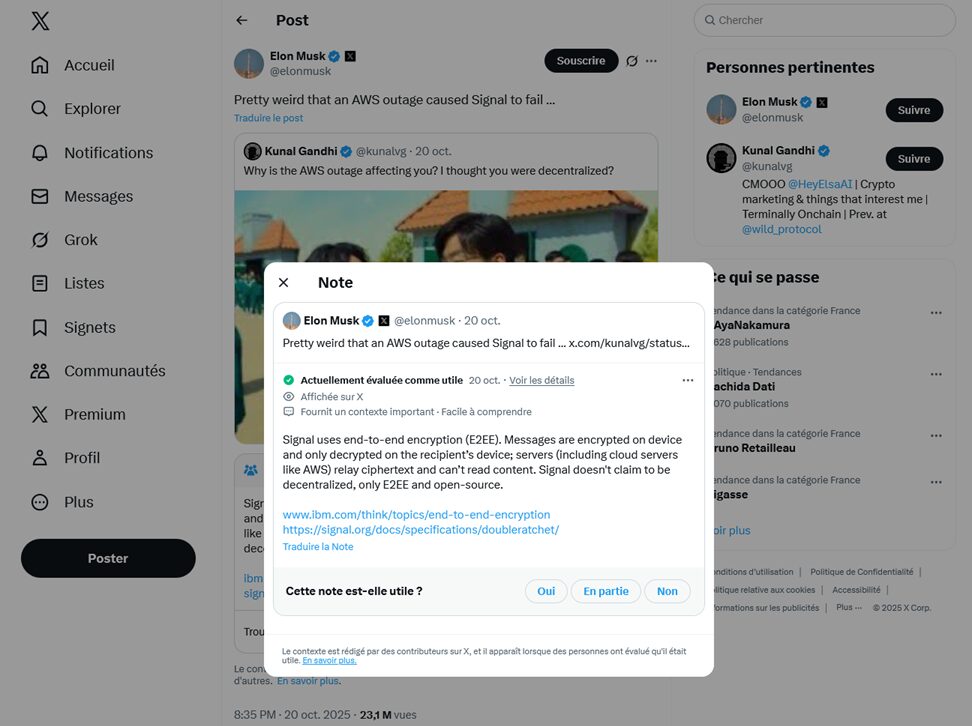The height and width of the screenshot is (726, 972).
Task: Open the Explorer search icon in sidebar
Action: click(x=40, y=109)
